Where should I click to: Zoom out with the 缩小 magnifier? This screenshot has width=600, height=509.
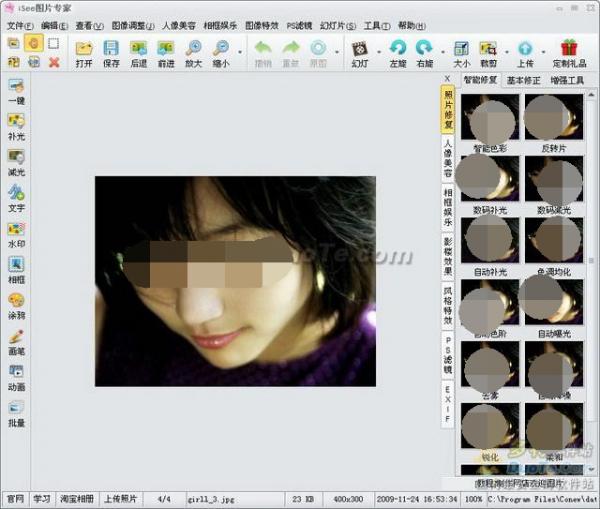pos(221,49)
